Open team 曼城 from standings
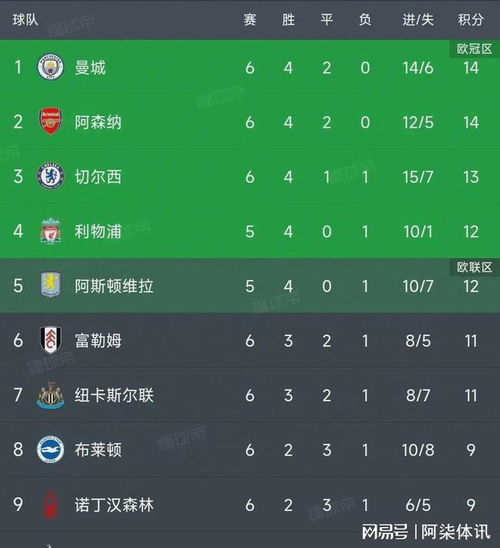 90,67
